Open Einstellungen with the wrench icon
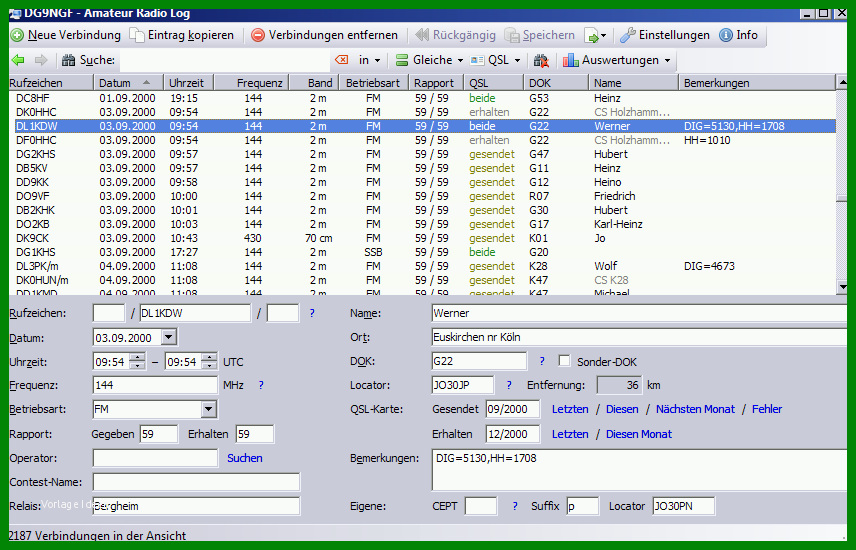This screenshot has width=856, height=550. point(664,35)
